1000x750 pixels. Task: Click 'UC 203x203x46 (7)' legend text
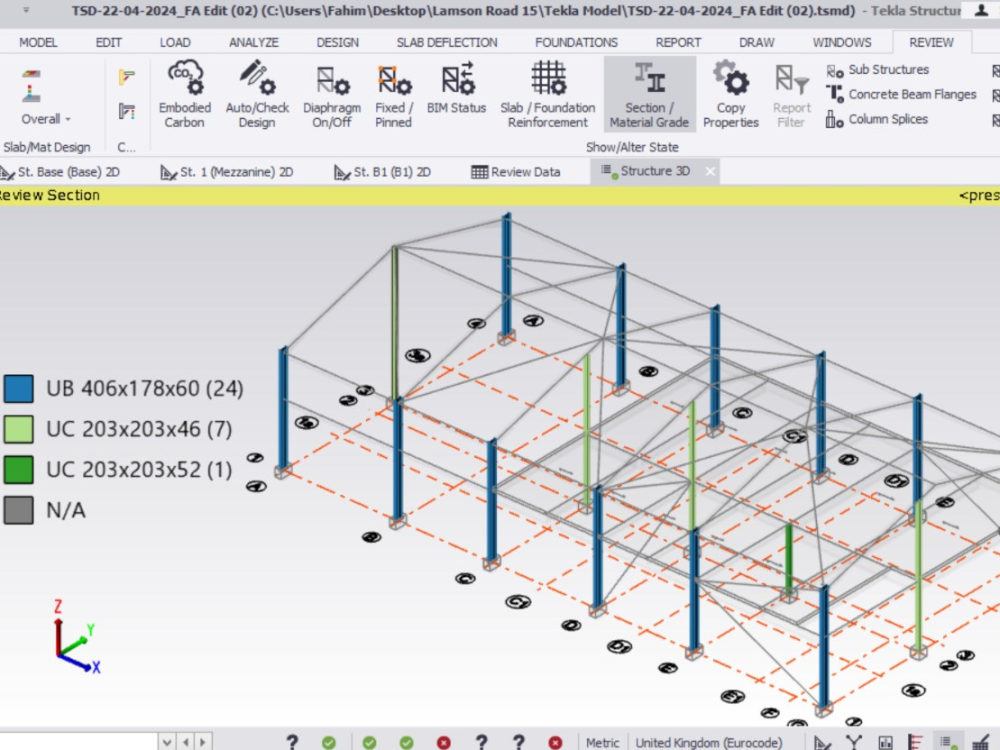click(139, 429)
